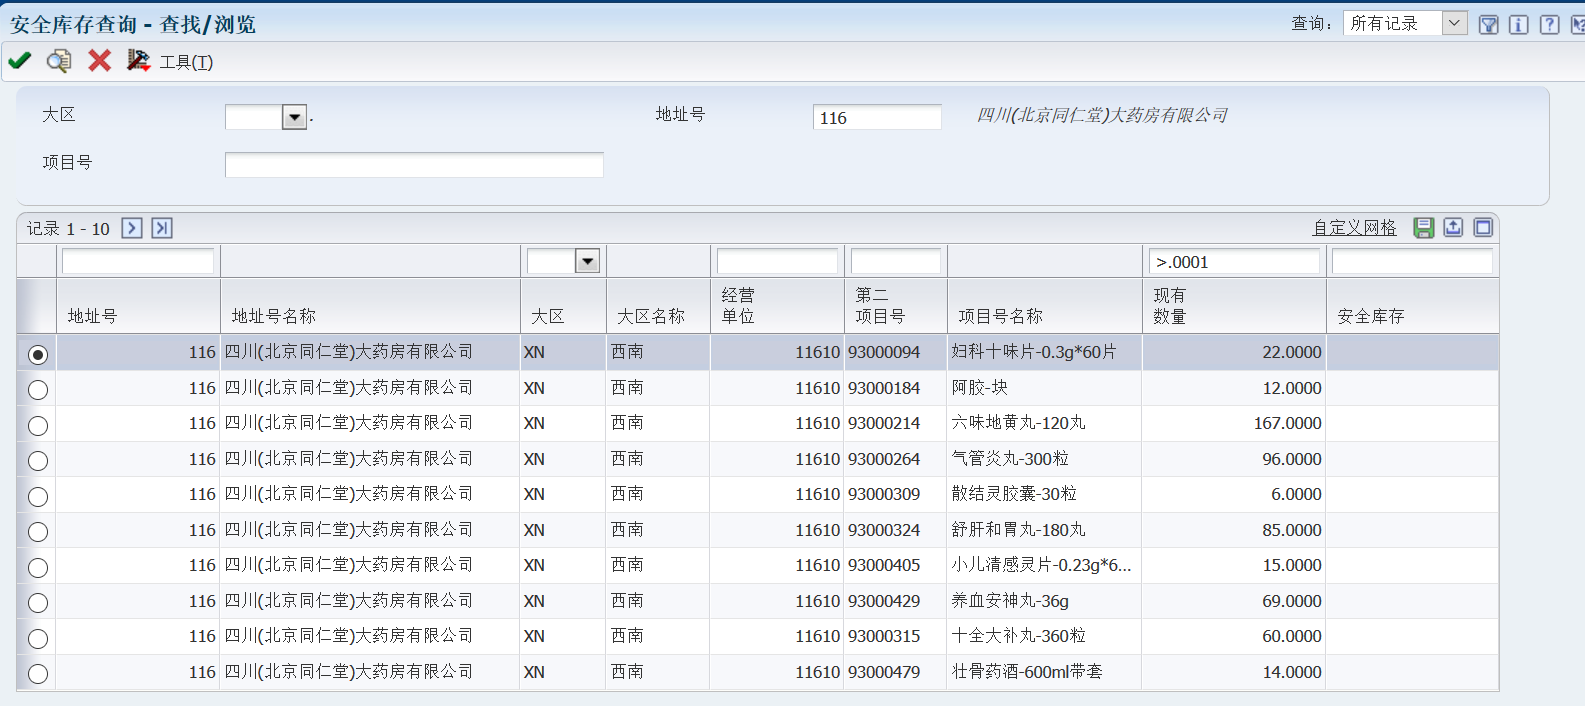
Task: Click the Find magnifier icon in toolbar
Action: pyautogui.click(x=59, y=61)
